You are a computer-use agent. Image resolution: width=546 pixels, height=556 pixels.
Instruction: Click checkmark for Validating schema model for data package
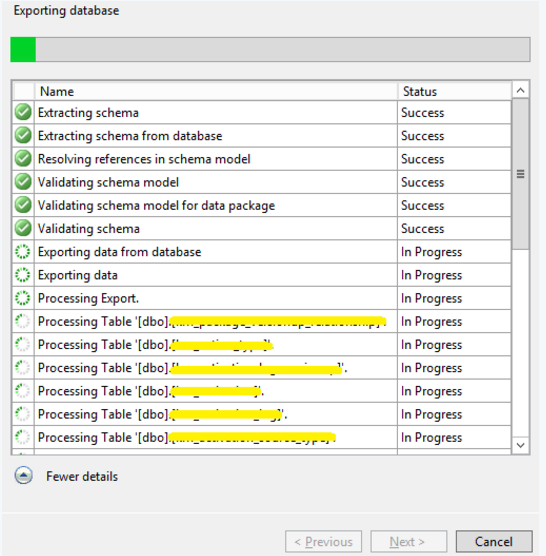23,205
